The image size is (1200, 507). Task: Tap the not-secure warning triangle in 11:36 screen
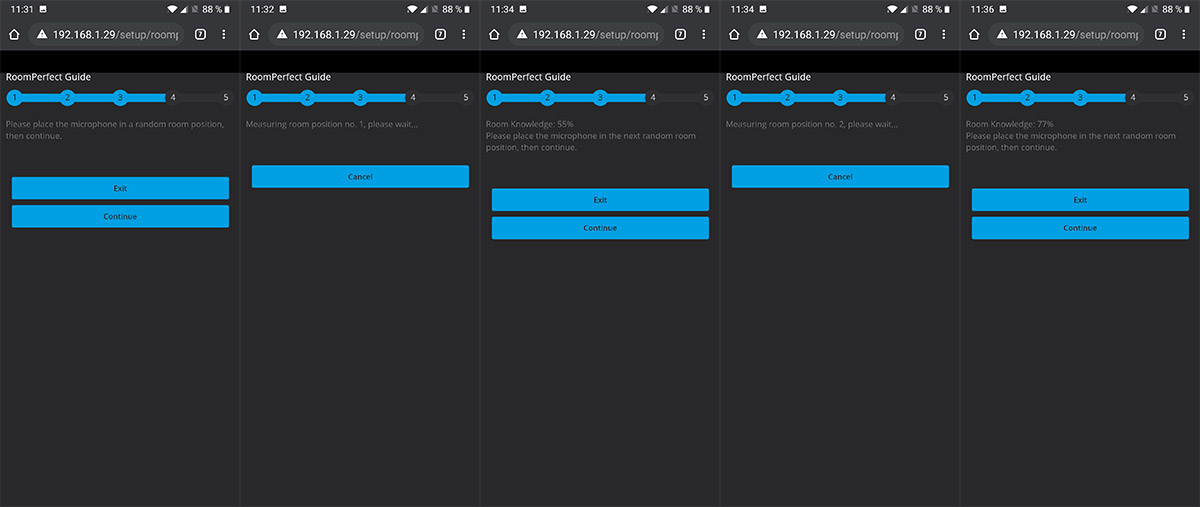(1002, 34)
